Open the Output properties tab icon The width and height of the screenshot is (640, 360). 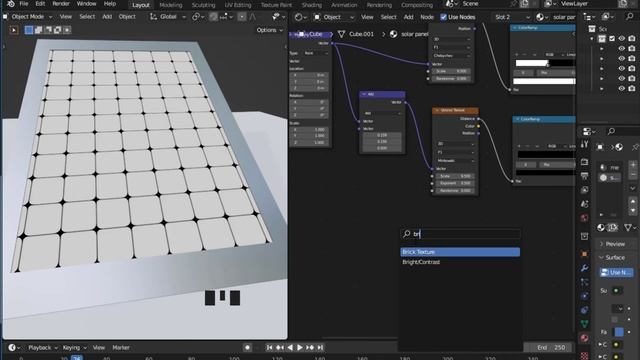click(584, 176)
